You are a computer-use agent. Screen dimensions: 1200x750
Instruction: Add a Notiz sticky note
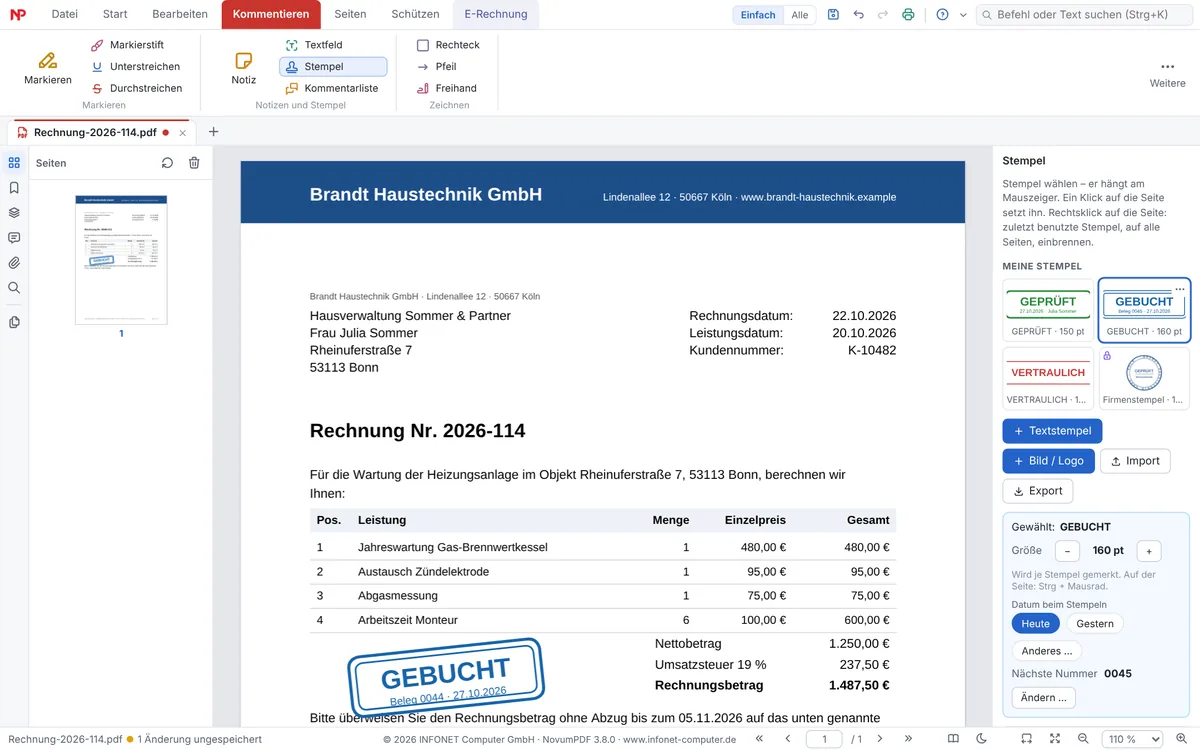pyautogui.click(x=243, y=67)
